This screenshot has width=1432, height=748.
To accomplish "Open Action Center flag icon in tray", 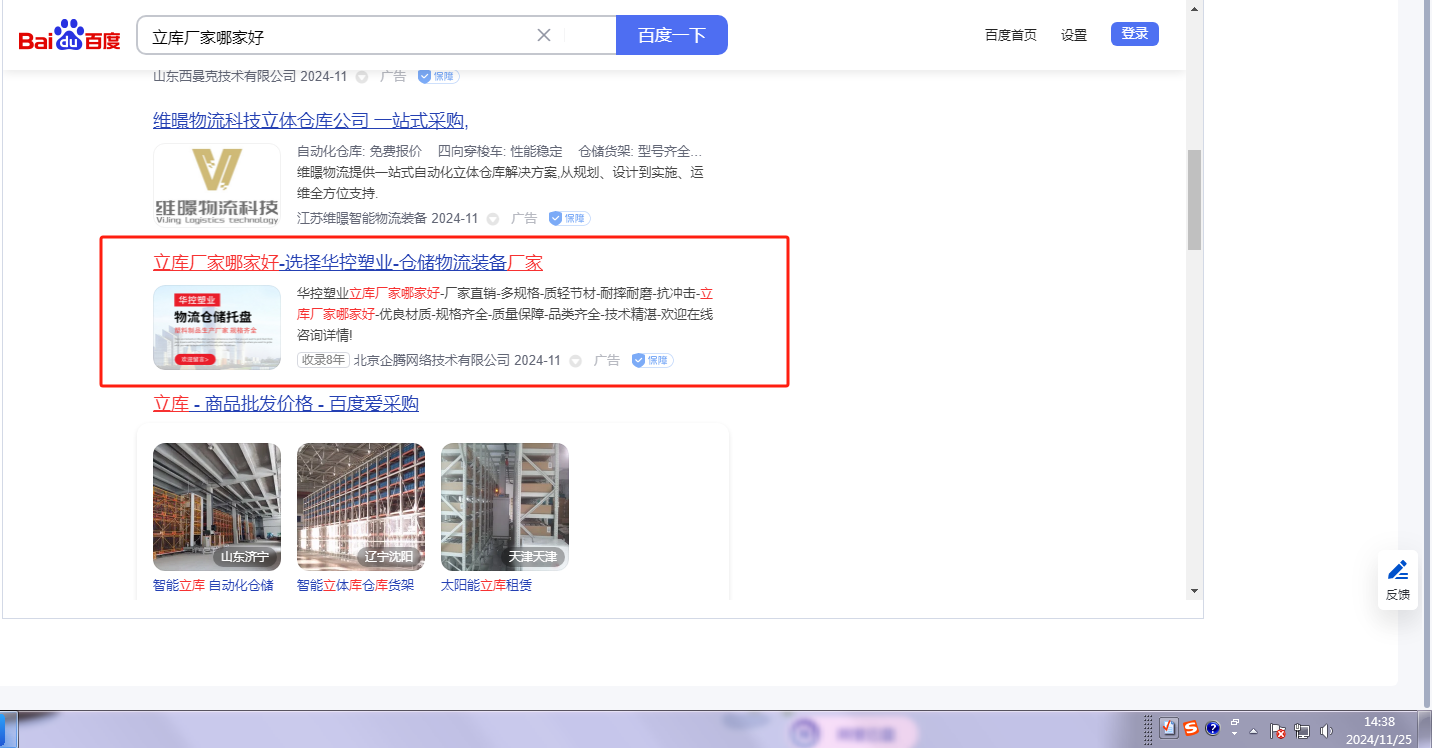I will [x=1278, y=731].
